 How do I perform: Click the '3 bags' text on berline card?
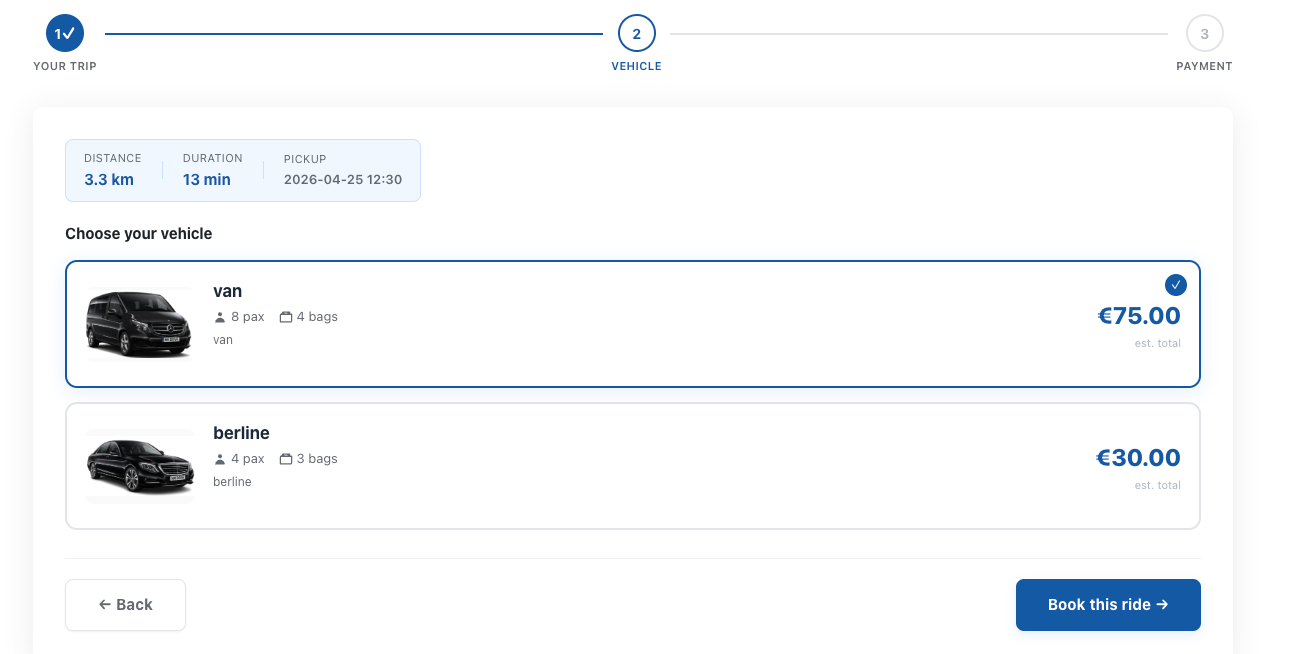(x=317, y=459)
